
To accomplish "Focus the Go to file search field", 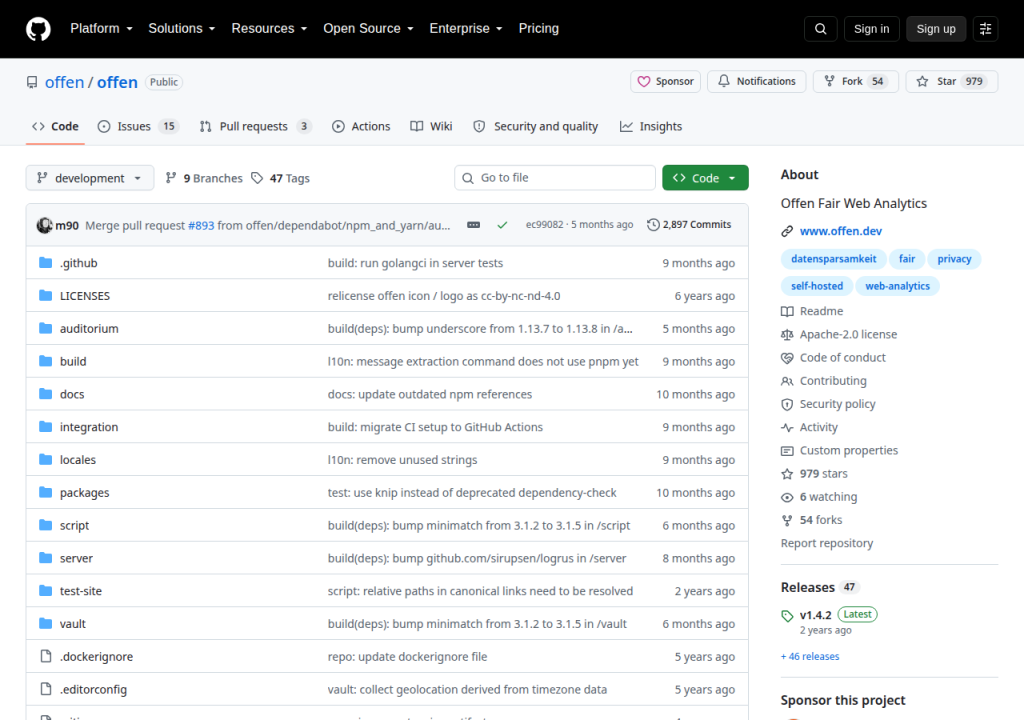I will coord(554,178).
